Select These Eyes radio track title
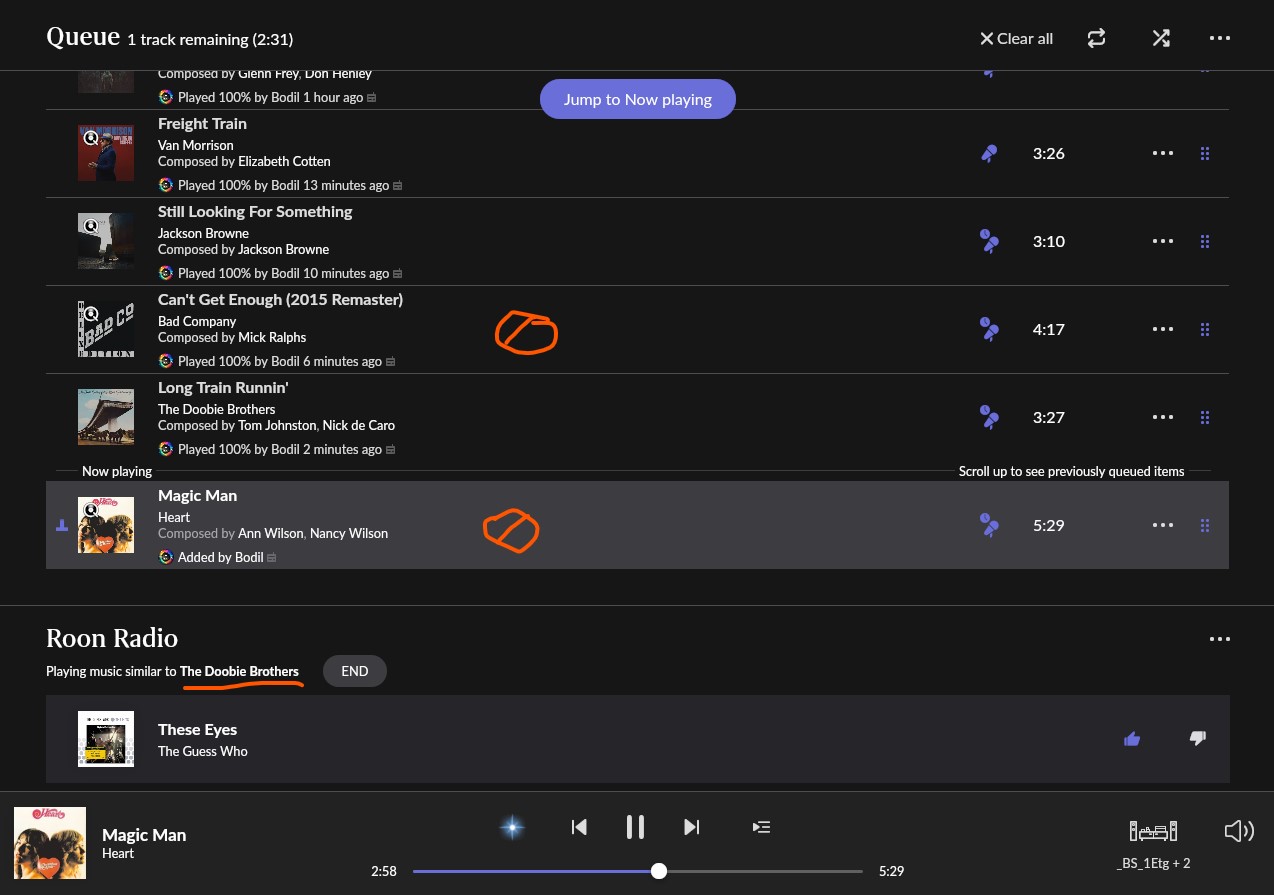This screenshot has height=895, width=1274. pyautogui.click(x=198, y=730)
